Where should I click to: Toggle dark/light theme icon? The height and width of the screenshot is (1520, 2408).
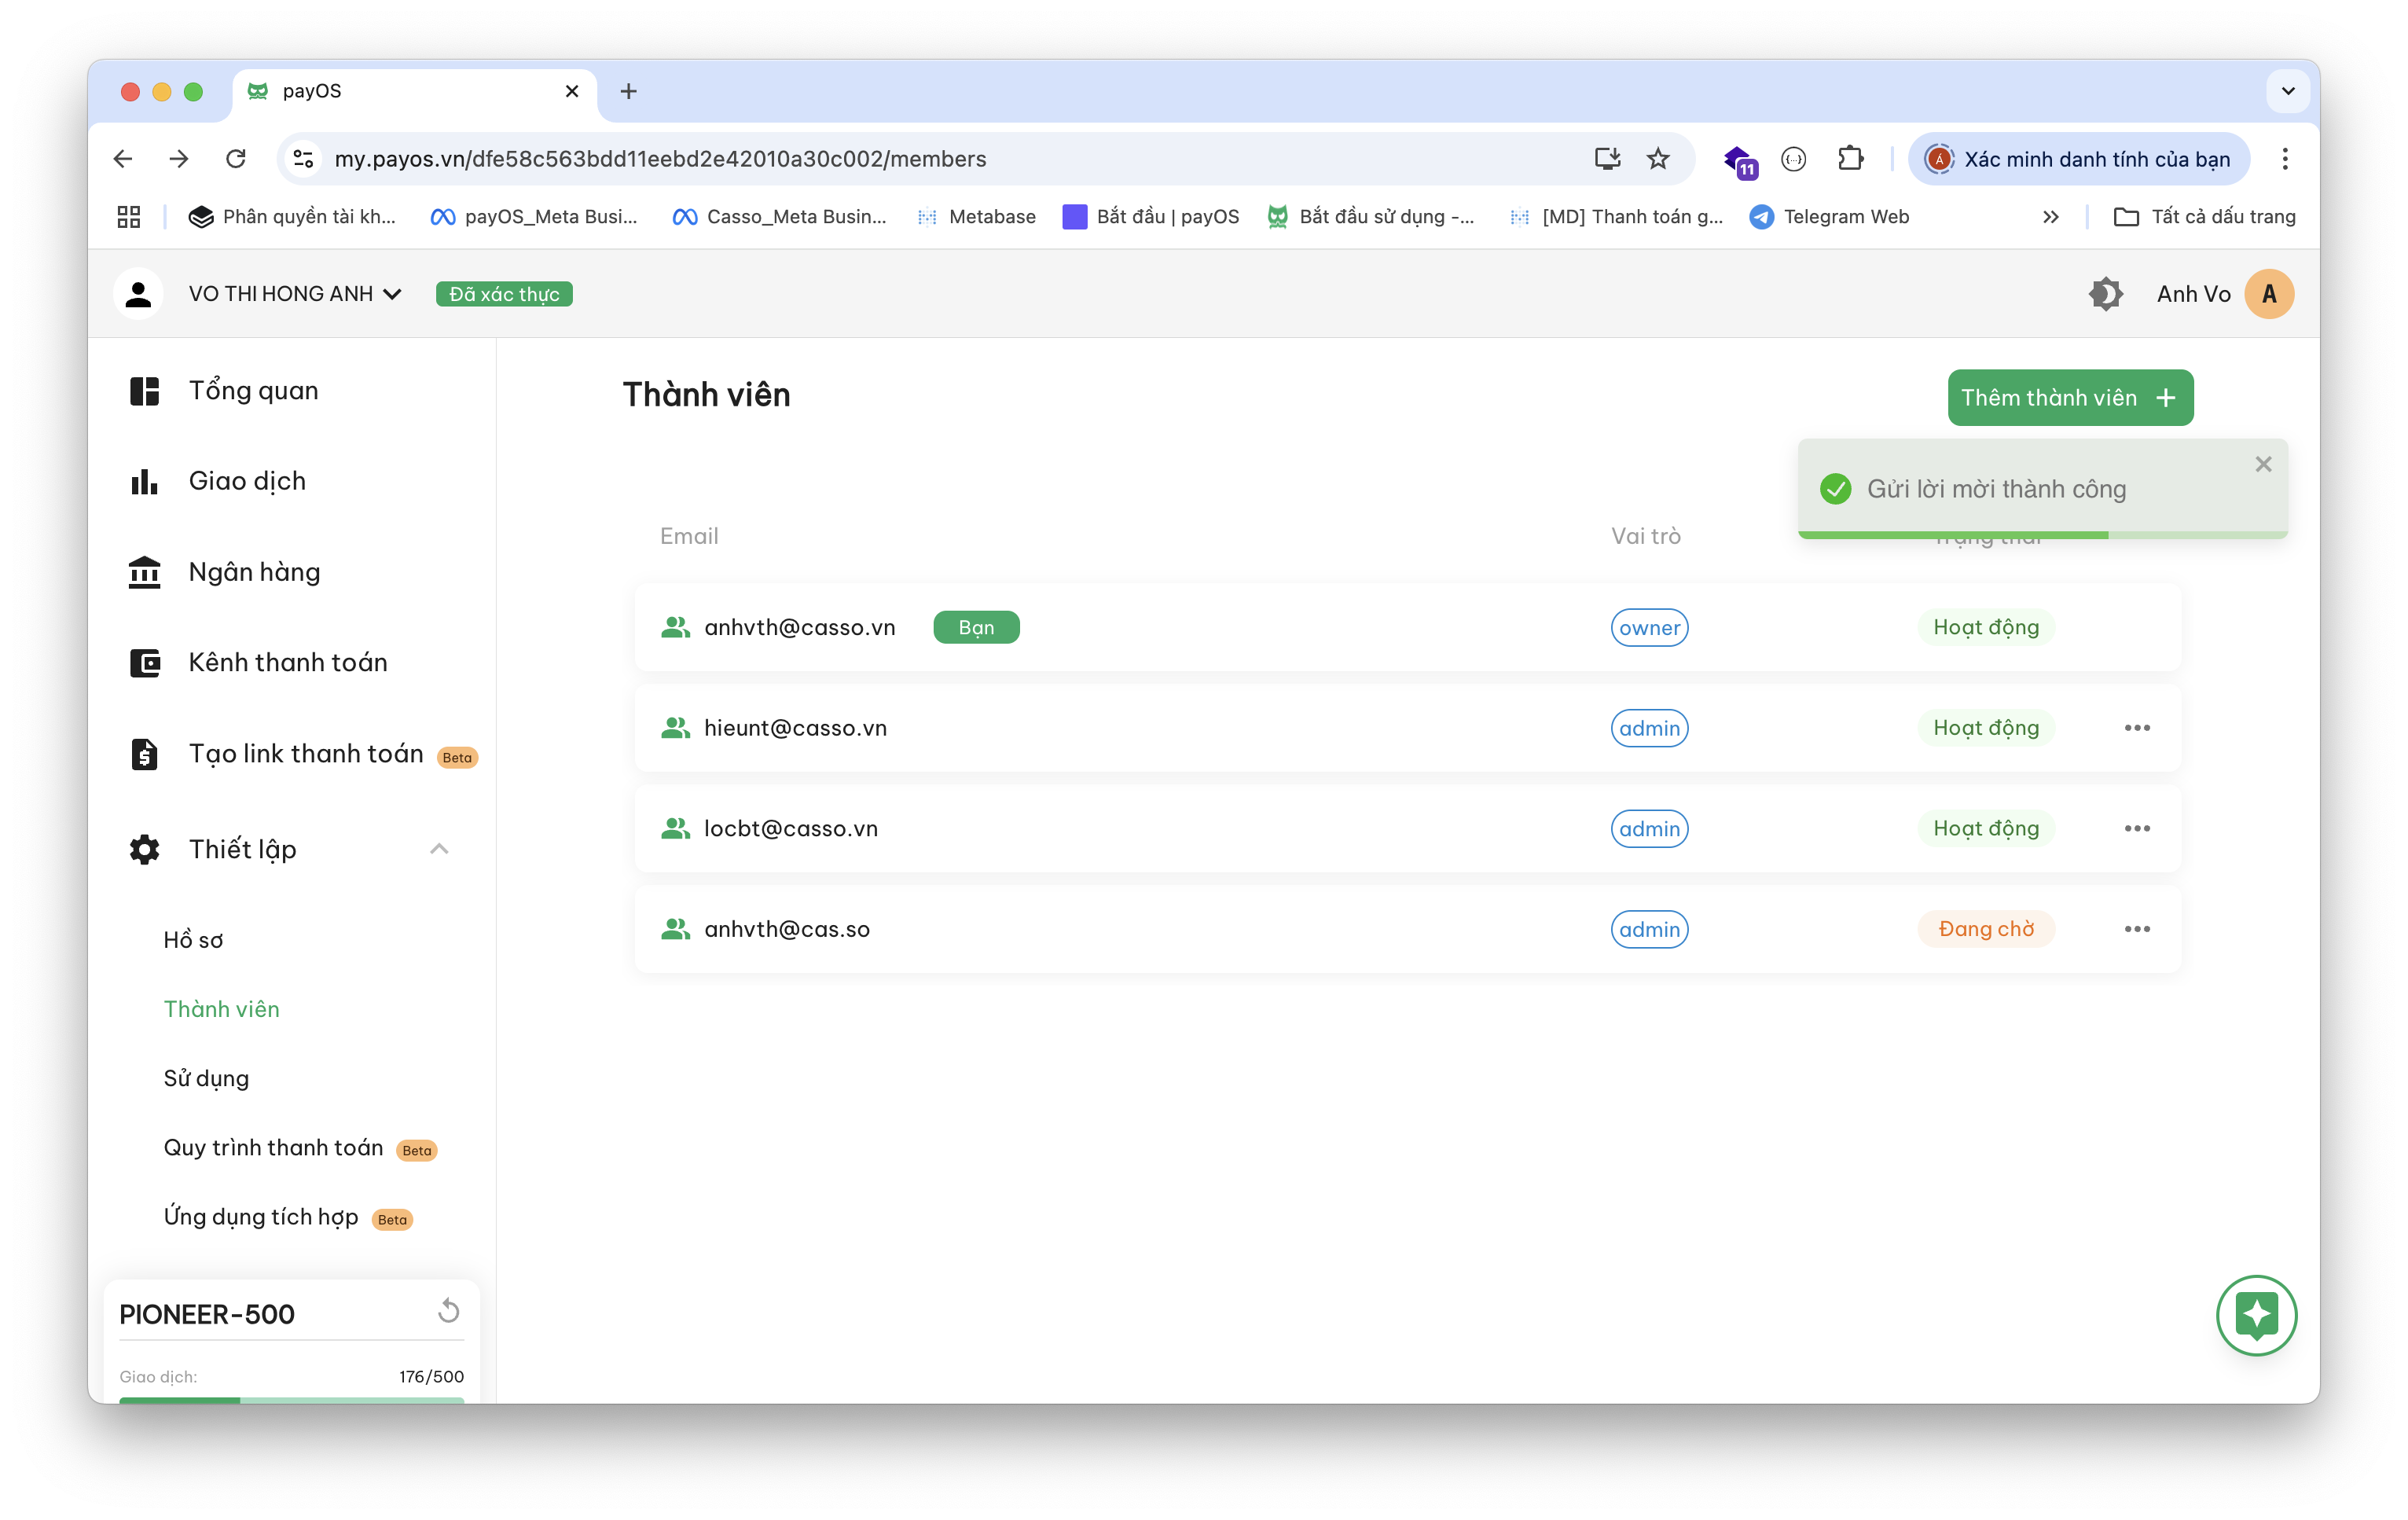pyautogui.click(x=2105, y=294)
